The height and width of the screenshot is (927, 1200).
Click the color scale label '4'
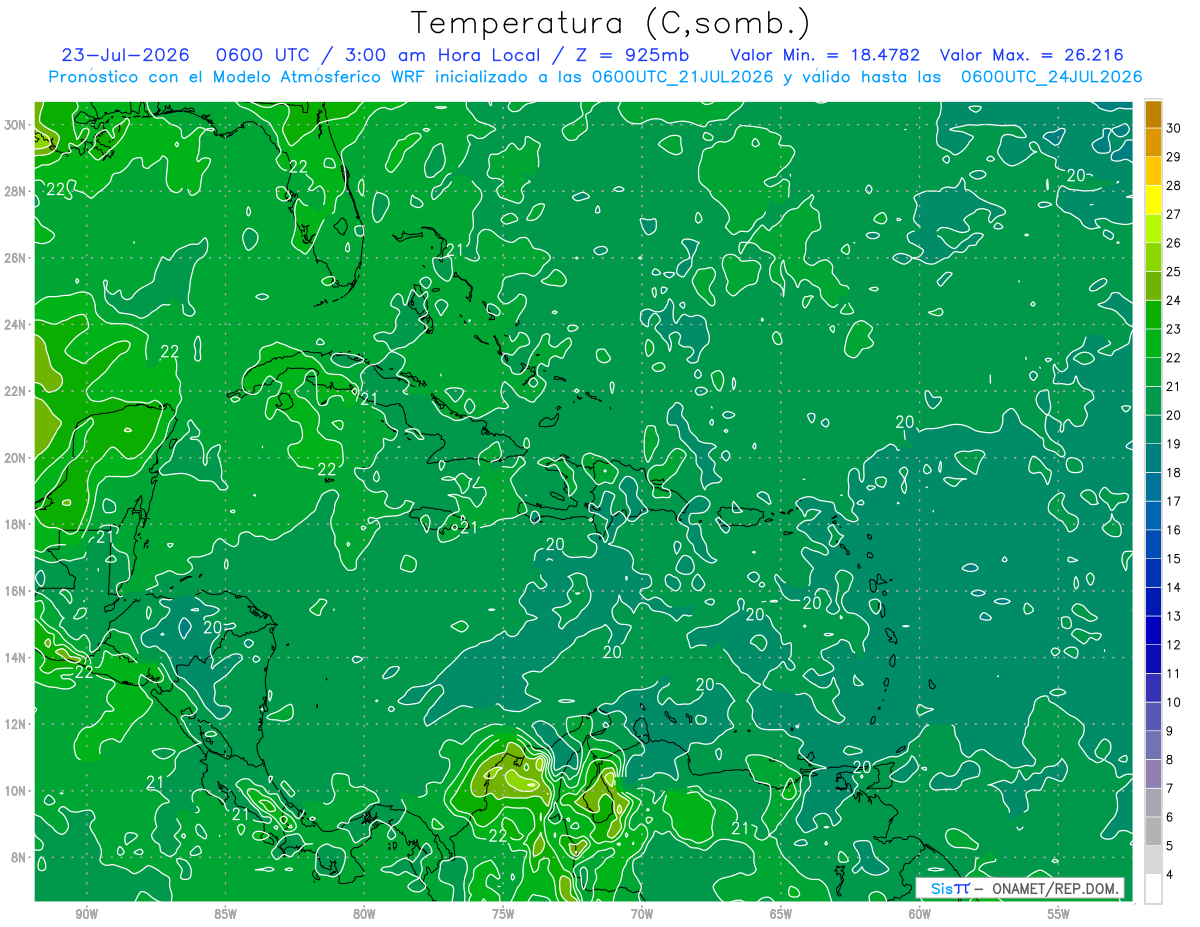pyautogui.click(x=1170, y=875)
